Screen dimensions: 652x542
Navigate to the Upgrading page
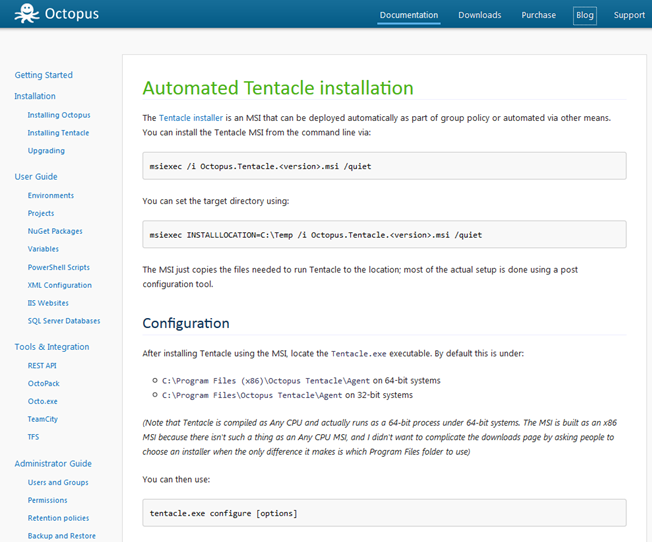46,151
